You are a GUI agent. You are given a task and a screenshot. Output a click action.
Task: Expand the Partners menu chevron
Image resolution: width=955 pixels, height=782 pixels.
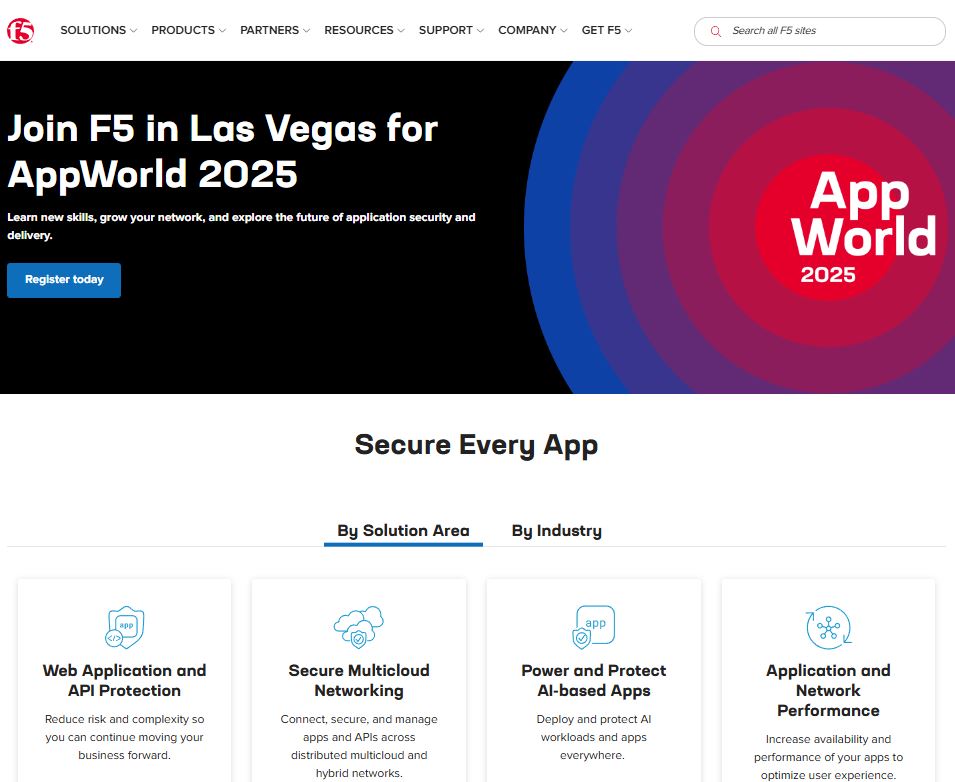point(306,30)
